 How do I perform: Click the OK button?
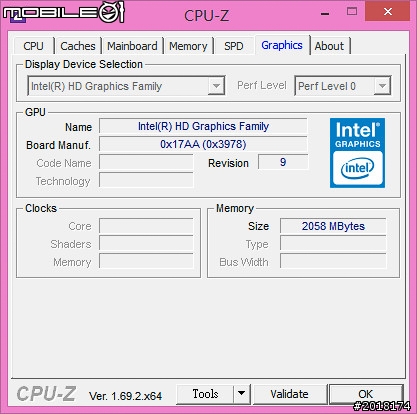click(x=366, y=394)
